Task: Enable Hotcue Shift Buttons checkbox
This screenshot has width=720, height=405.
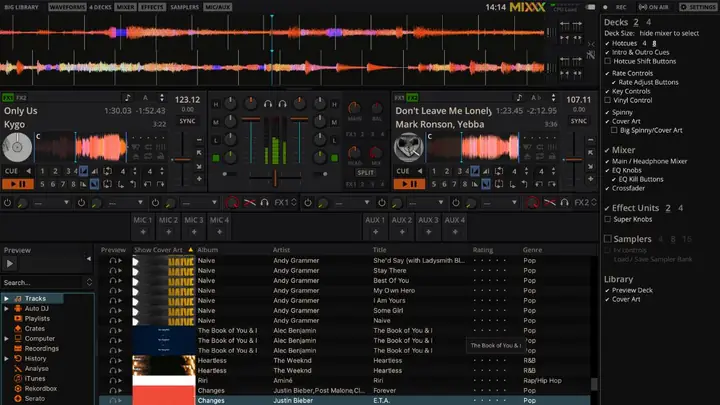Action: point(608,61)
